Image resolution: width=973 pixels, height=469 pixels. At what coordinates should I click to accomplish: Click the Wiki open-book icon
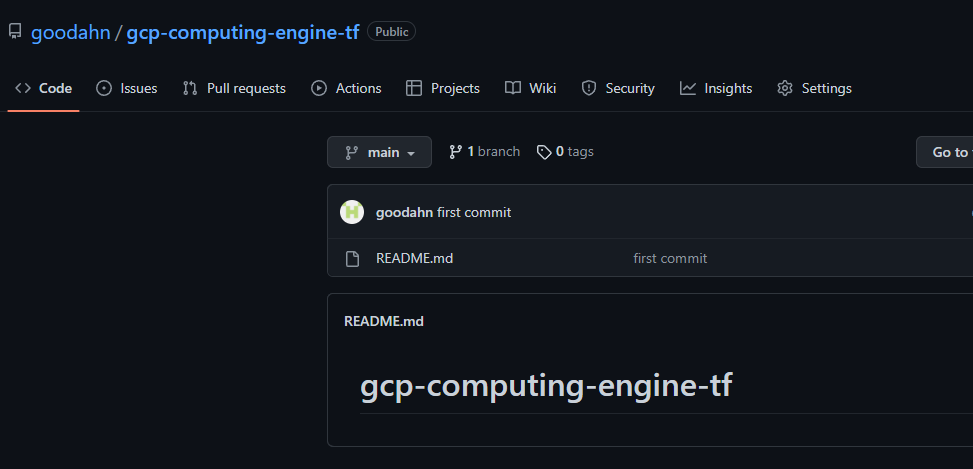click(513, 89)
